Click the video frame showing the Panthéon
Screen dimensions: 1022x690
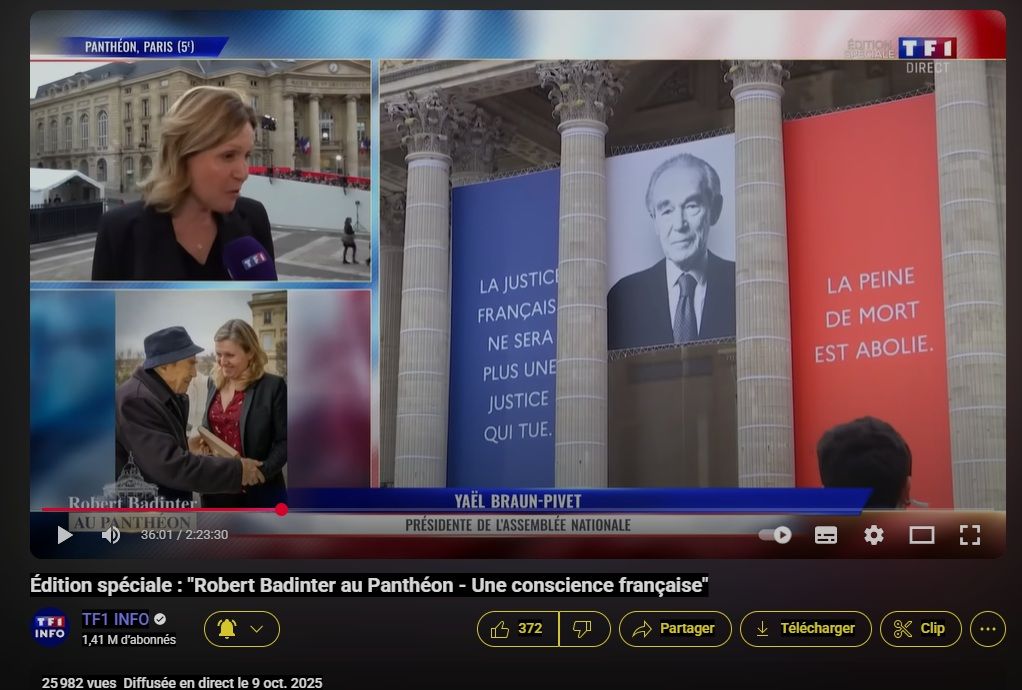pos(690,280)
